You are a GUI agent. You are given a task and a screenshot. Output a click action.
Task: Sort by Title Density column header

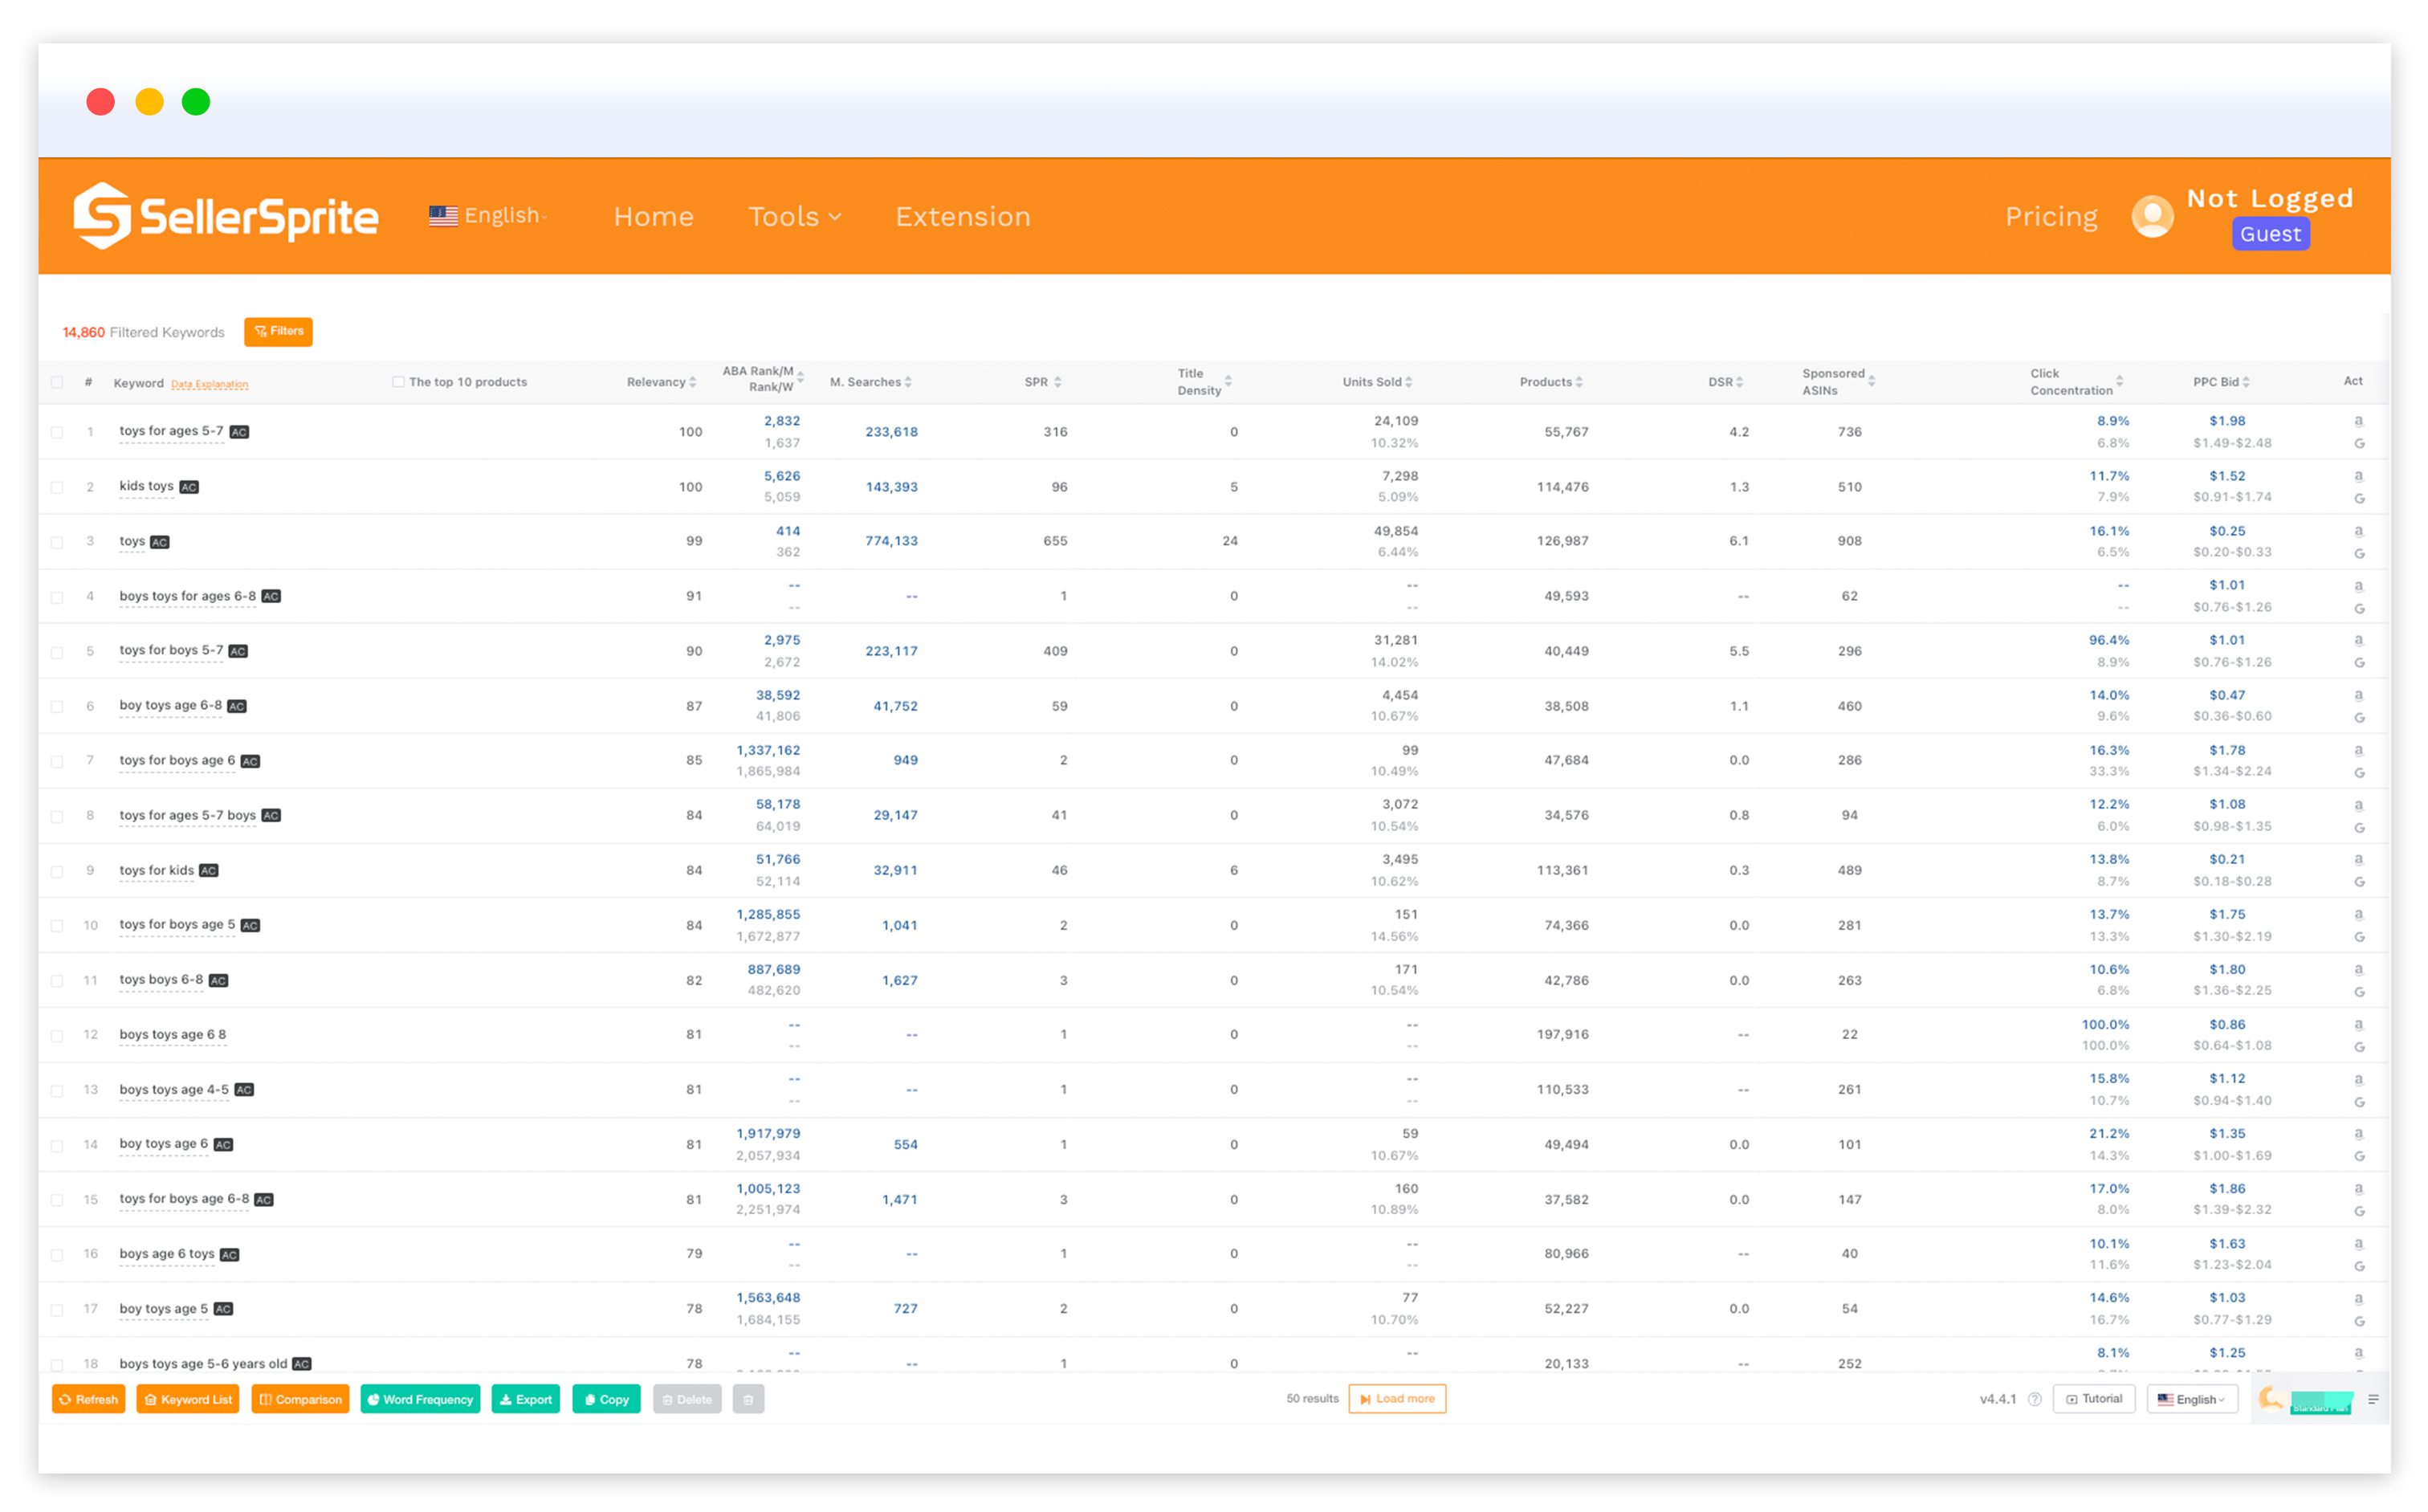tap(1204, 382)
